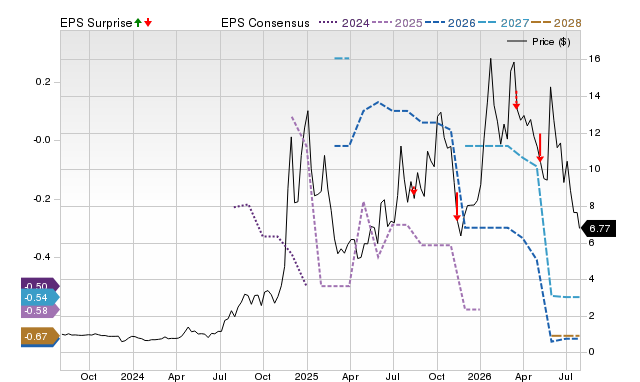
Task: Click the -0.58 light purple value tag
Action: (x=40, y=311)
